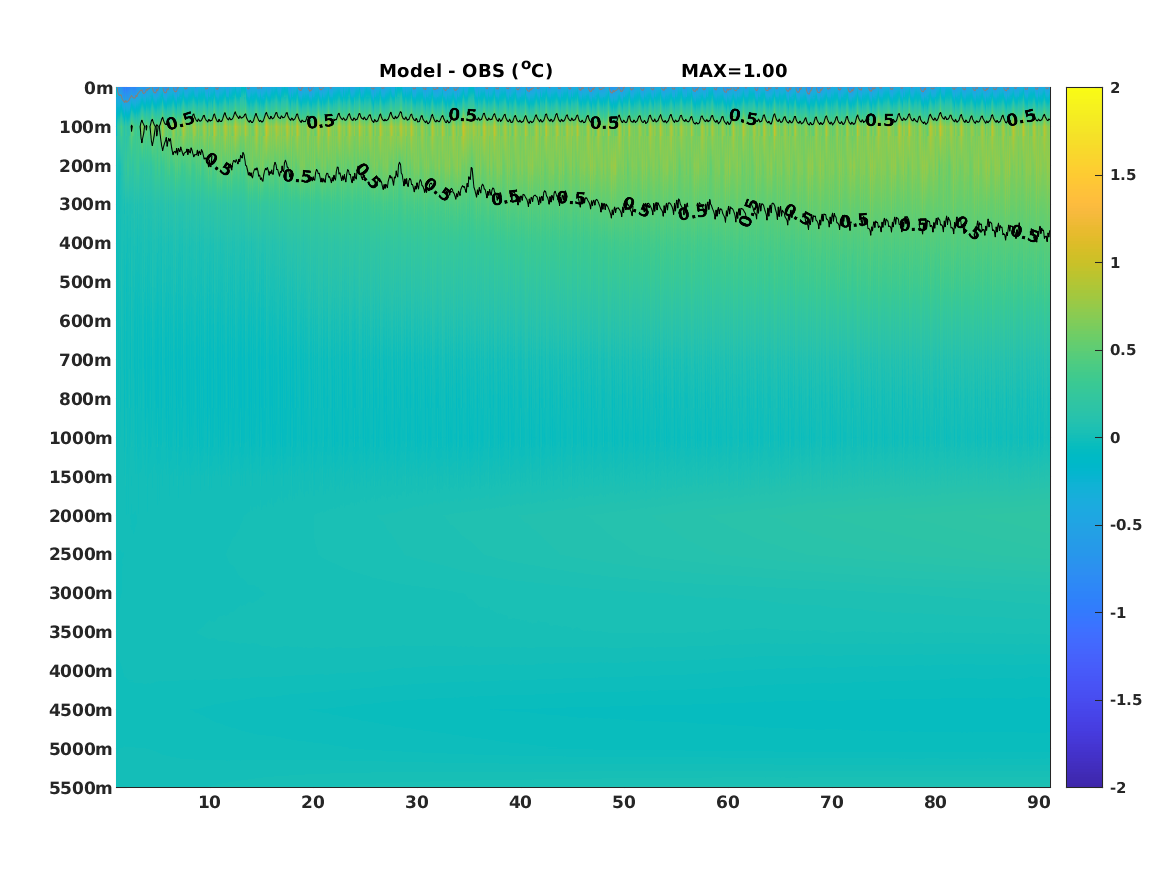Click x-axis tick label 30
Image resolution: width=1167 pixels, height=875 pixels.
(417, 802)
